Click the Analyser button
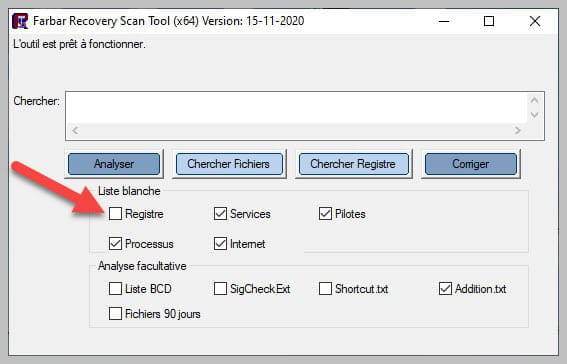Image resolution: width=567 pixels, height=364 pixels. point(114,164)
